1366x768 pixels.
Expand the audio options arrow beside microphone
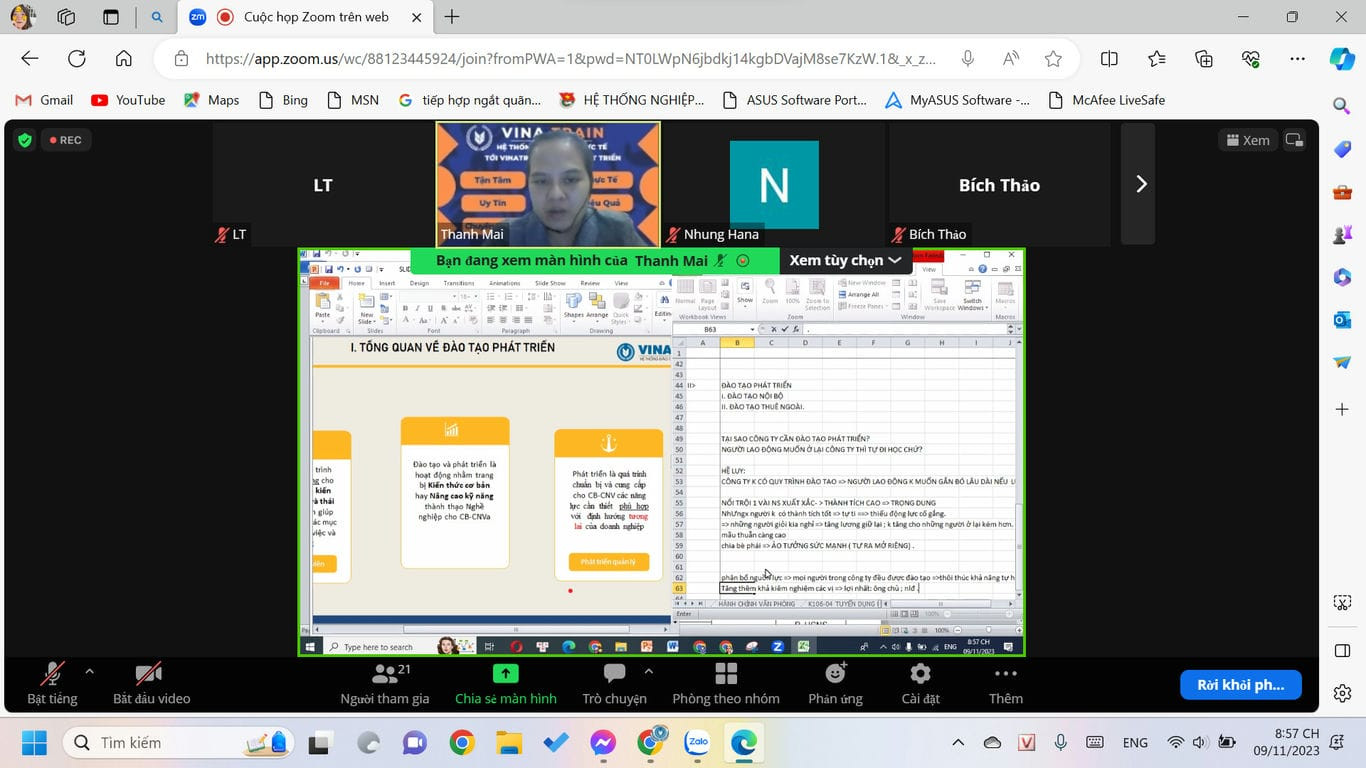click(89, 671)
